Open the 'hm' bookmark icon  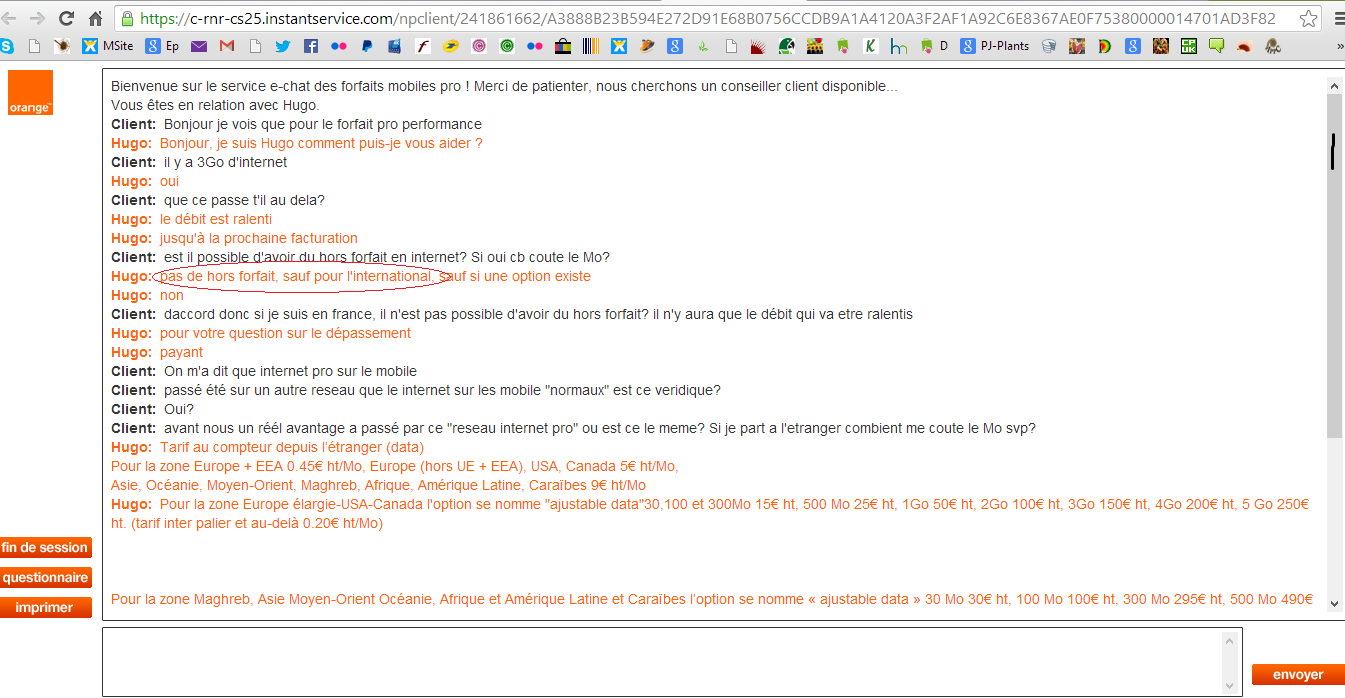pyautogui.click(x=899, y=46)
